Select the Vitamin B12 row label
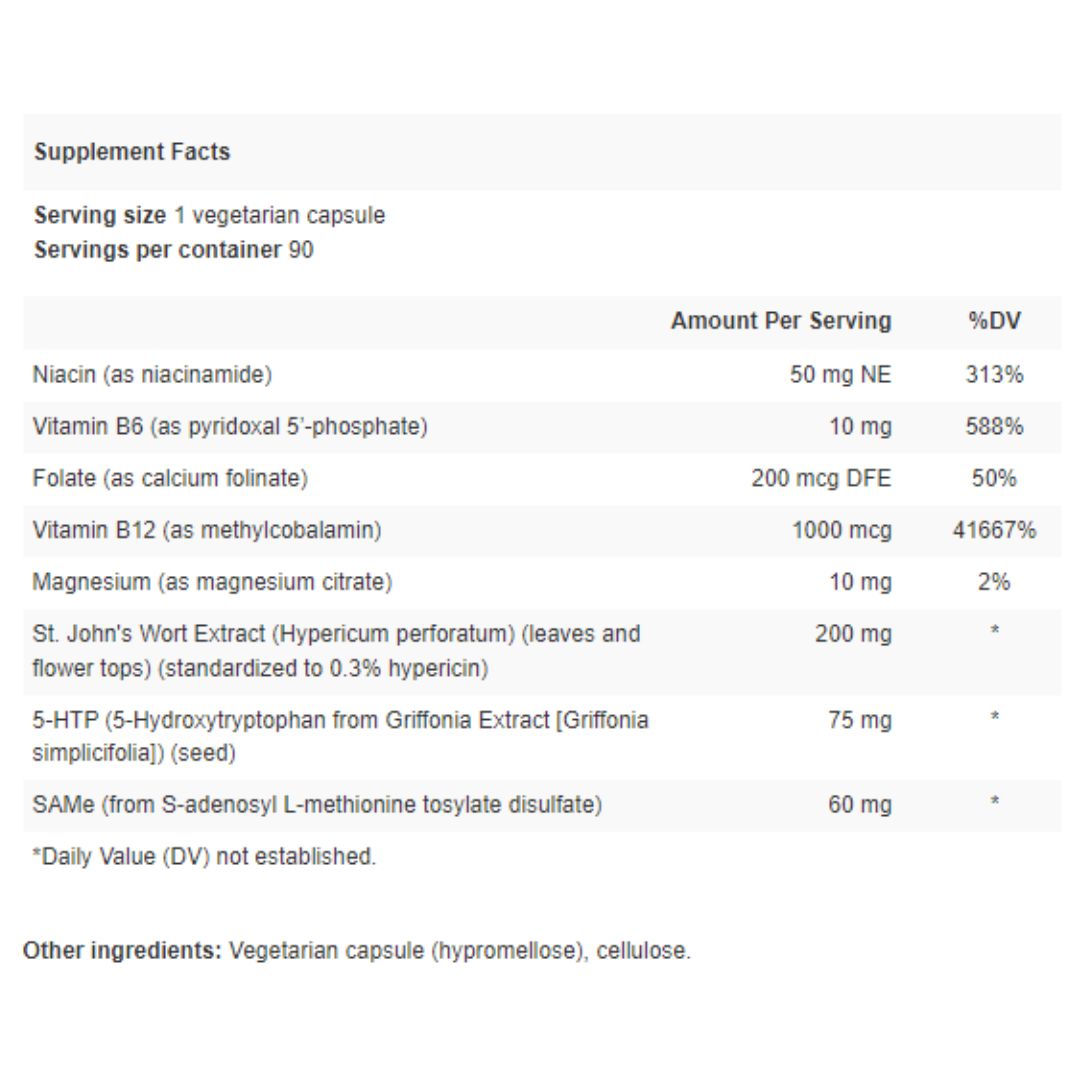 pos(207,531)
